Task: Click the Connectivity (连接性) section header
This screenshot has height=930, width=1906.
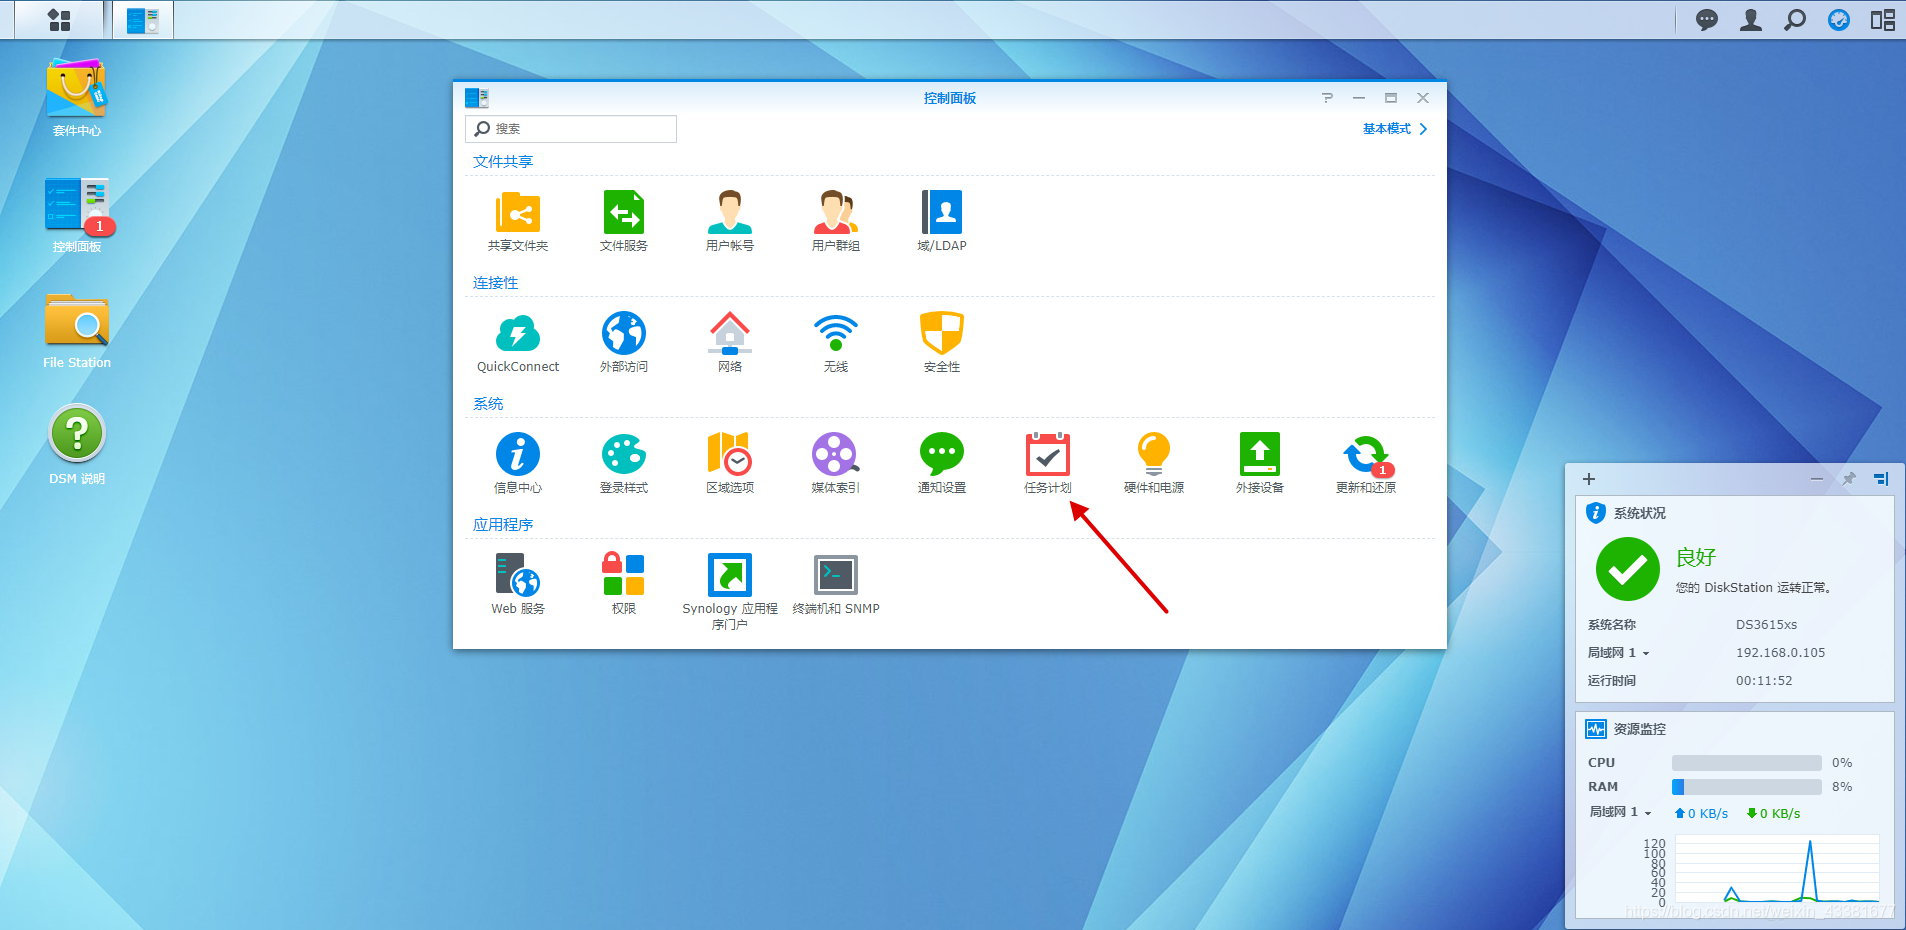Action: tap(496, 283)
